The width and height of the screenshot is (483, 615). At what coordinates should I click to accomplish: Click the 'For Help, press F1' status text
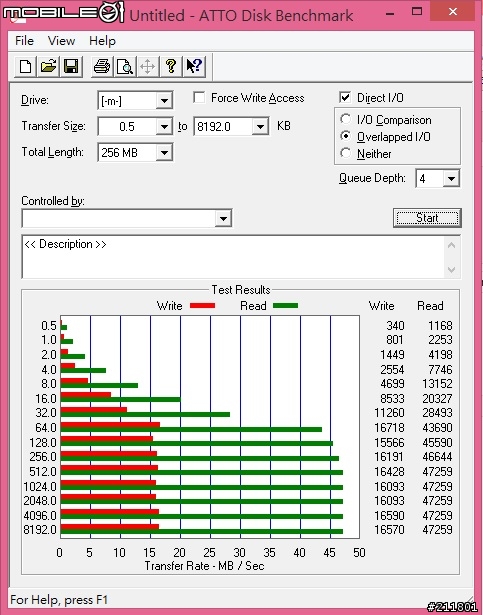point(59,600)
